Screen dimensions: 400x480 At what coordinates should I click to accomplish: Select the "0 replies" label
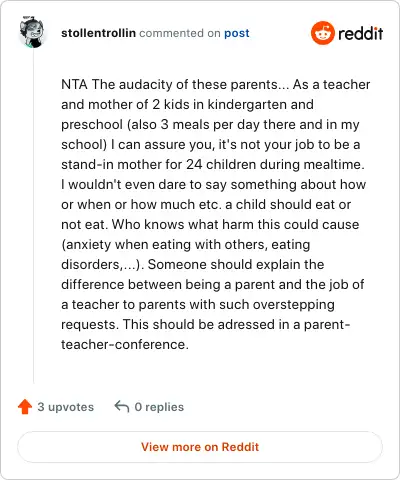point(159,407)
